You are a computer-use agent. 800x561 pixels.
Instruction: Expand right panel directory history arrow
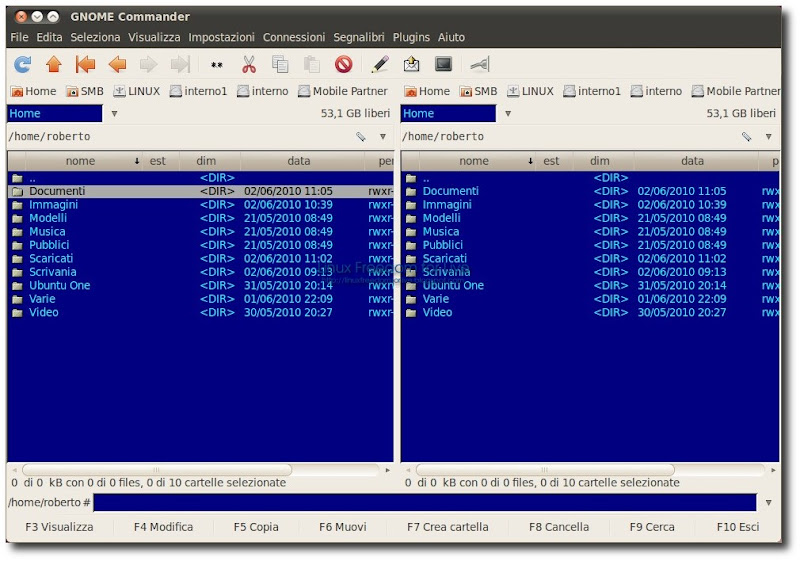click(x=768, y=137)
